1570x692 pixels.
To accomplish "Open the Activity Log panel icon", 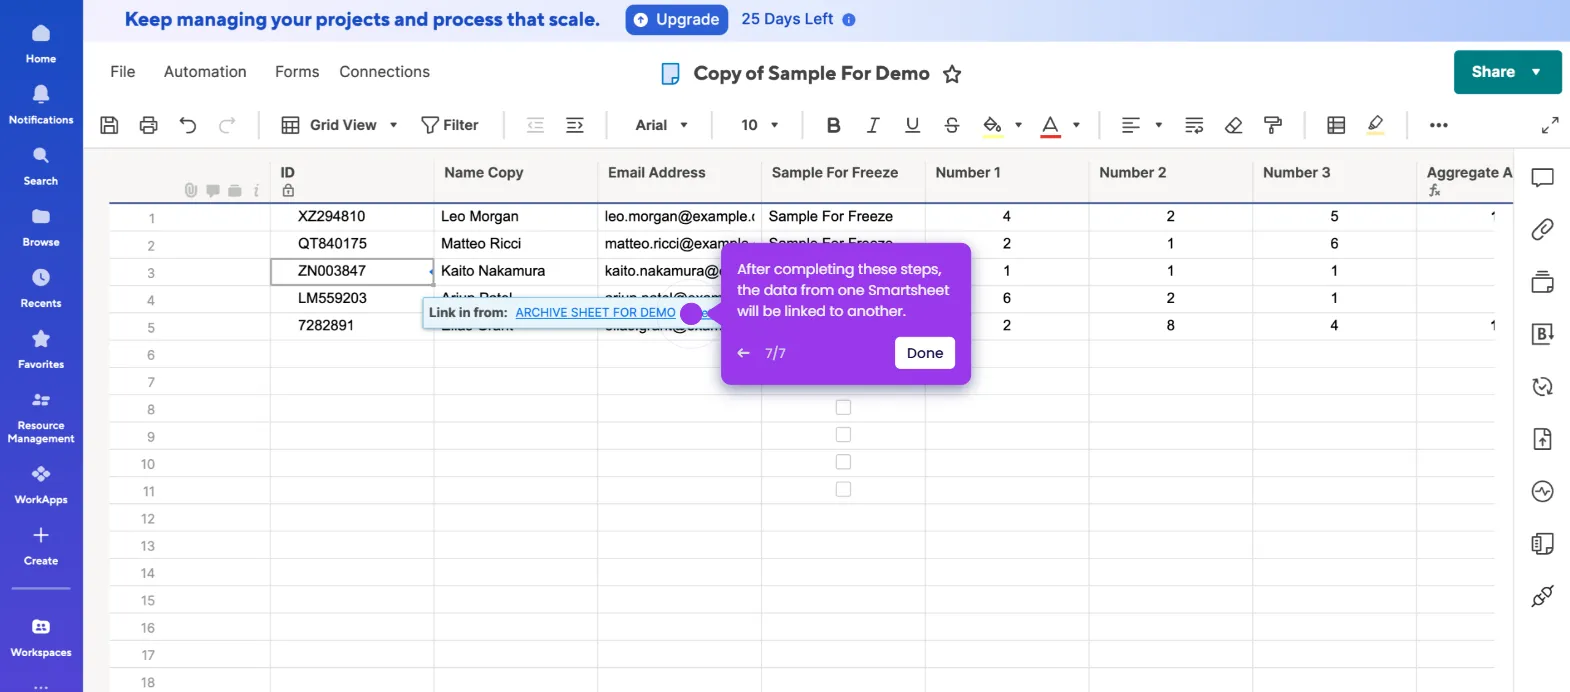I will click(x=1543, y=491).
